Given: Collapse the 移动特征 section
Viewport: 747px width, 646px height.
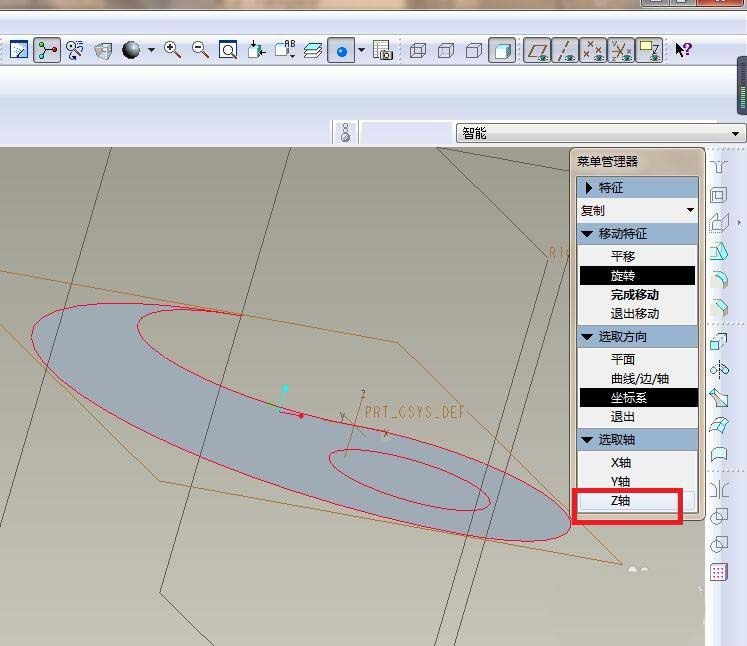Looking at the screenshot, I should 637,234.
